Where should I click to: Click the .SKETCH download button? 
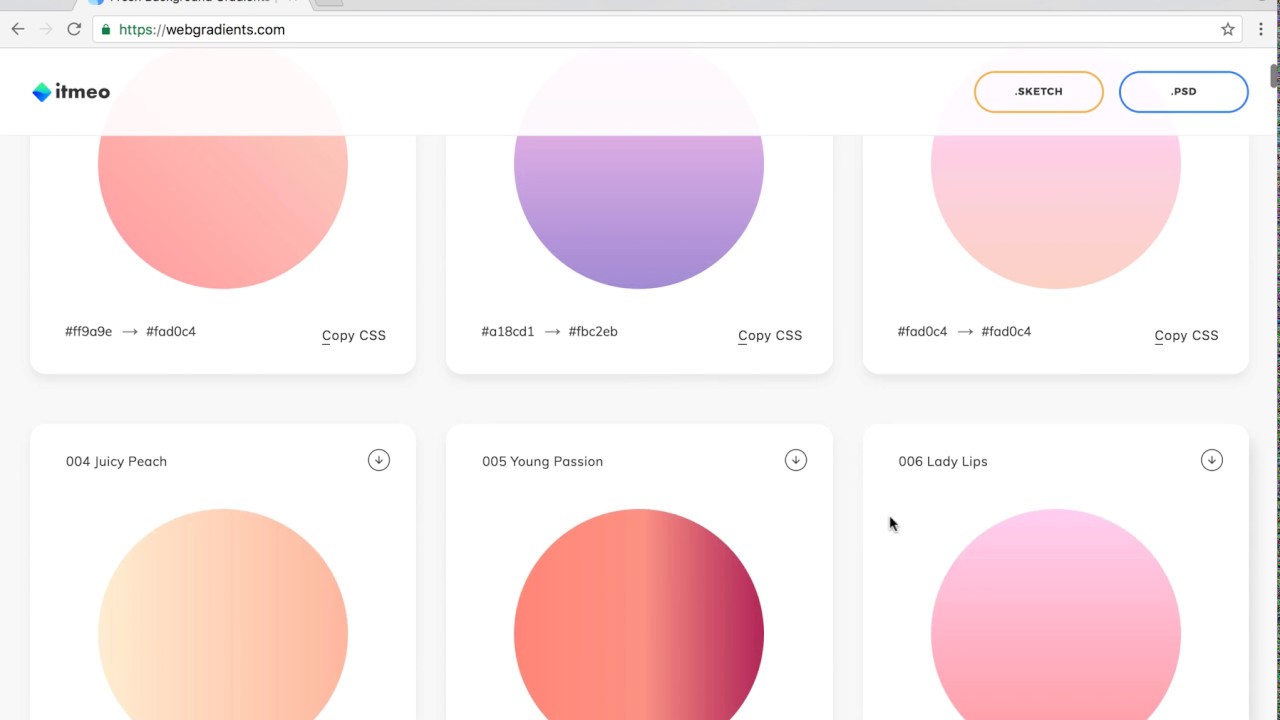(1039, 92)
